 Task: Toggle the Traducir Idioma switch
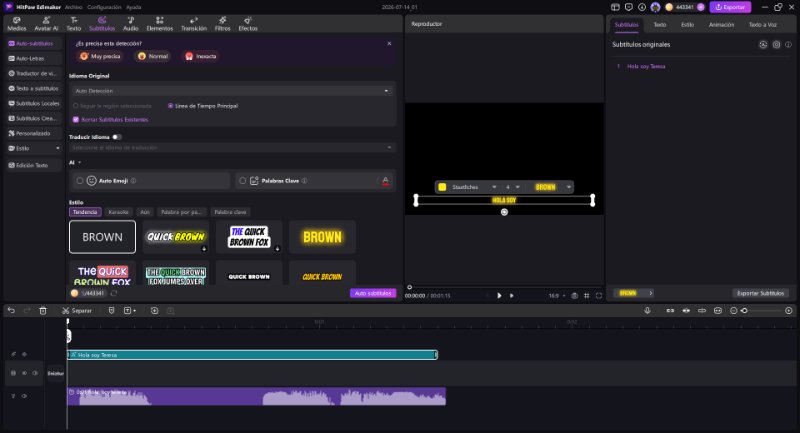click(117, 137)
